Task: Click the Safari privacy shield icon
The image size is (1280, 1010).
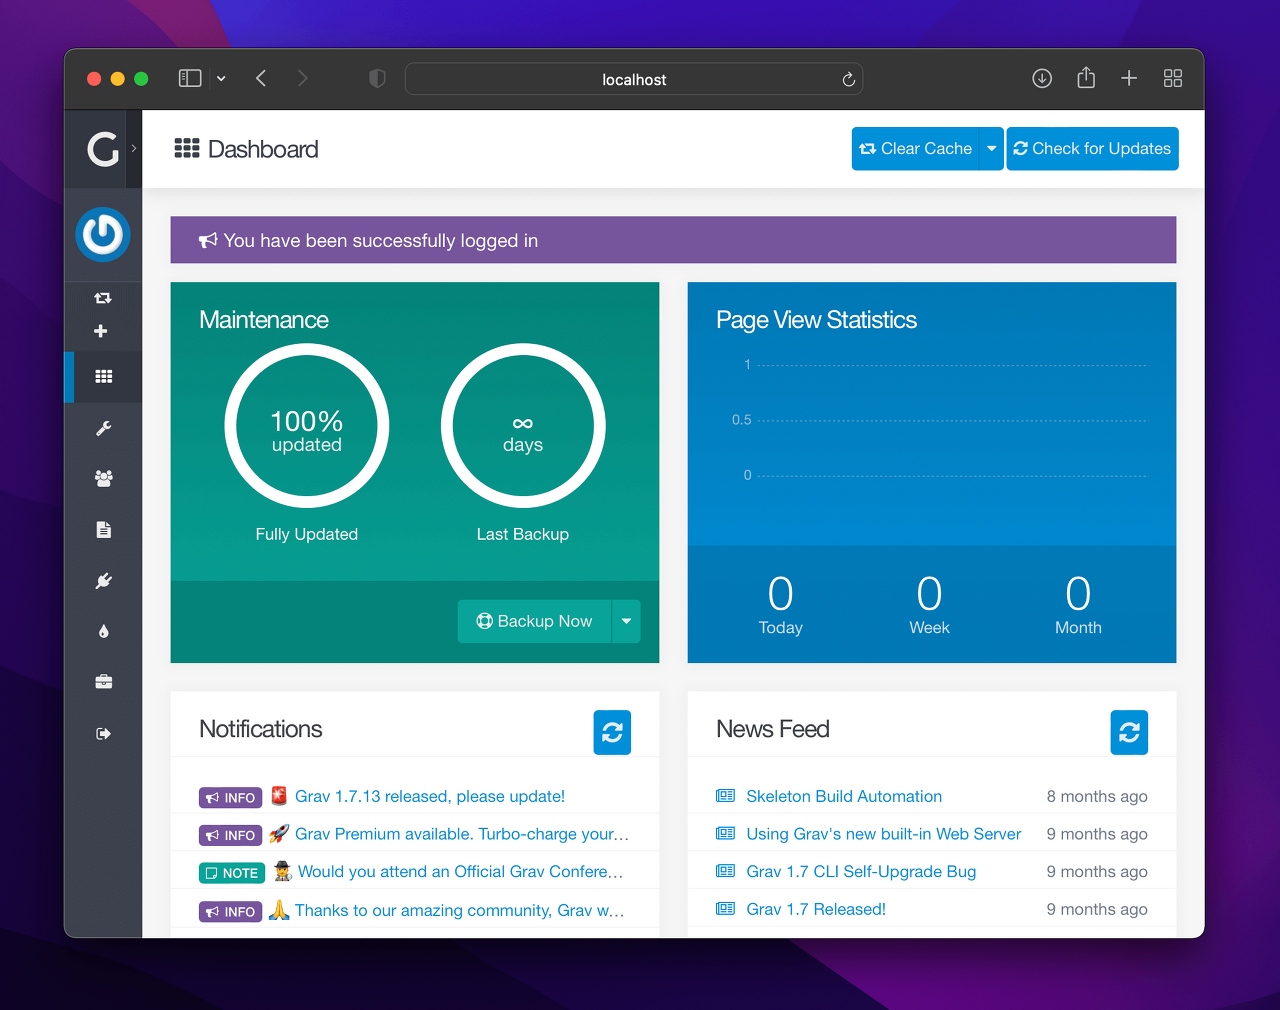Action: pyautogui.click(x=377, y=78)
